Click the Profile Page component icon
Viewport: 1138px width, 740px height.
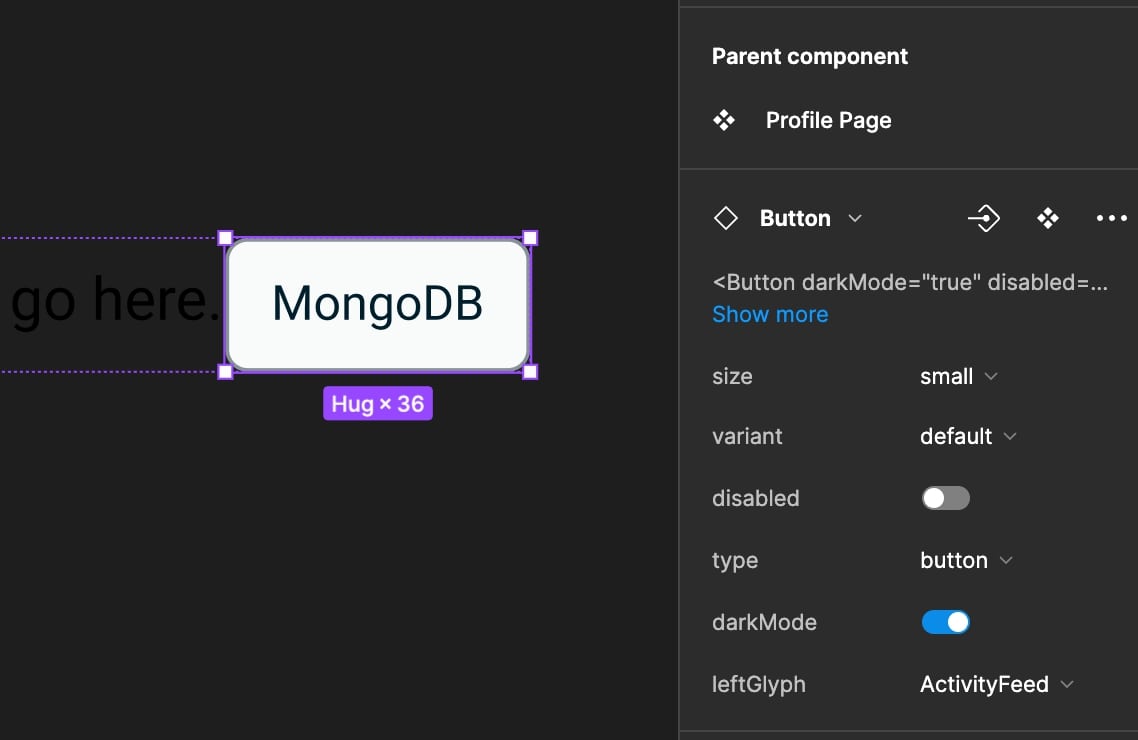tap(724, 121)
